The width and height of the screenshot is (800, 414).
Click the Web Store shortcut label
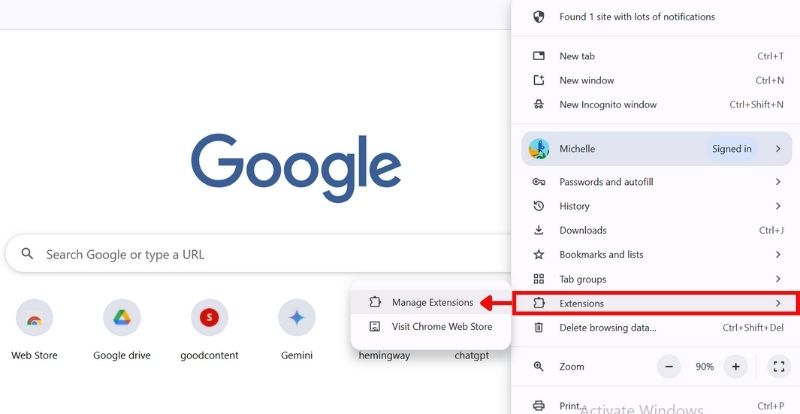(34, 355)
